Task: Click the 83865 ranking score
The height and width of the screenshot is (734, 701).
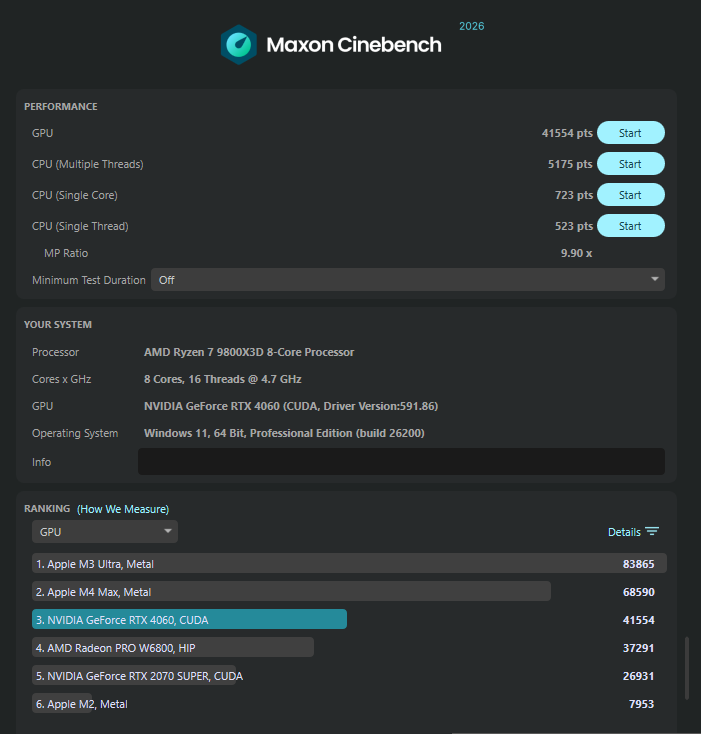Action: click(x=638, y=564)
